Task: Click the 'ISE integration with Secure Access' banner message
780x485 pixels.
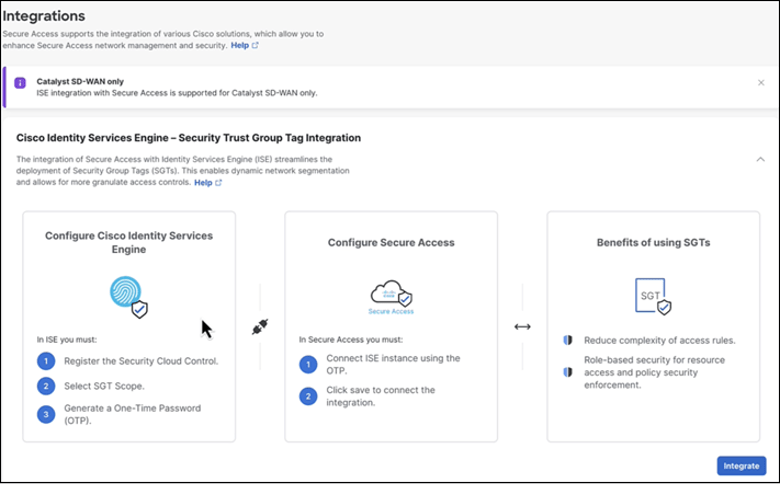Action: coord(177,93)
